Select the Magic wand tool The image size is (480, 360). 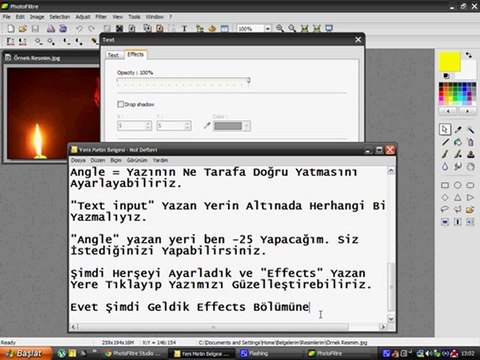coord(471,130)
